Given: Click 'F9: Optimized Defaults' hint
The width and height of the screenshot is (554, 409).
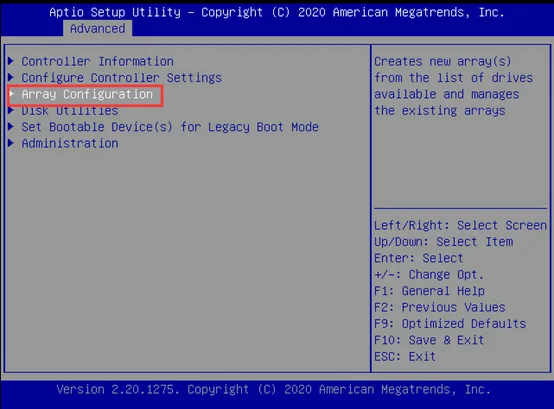Looking at the screenshot, I should [450, 324].
